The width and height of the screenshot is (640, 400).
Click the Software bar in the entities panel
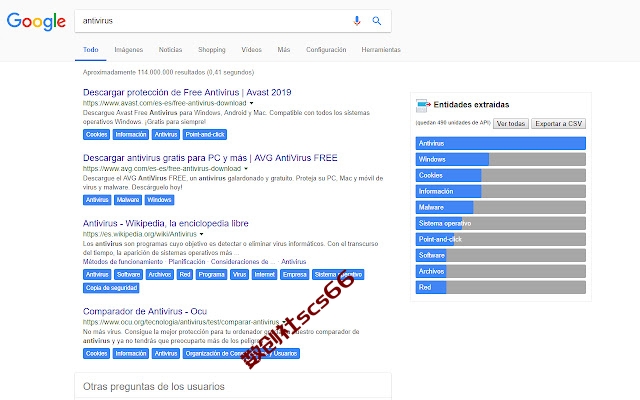[x=500, y=255]
